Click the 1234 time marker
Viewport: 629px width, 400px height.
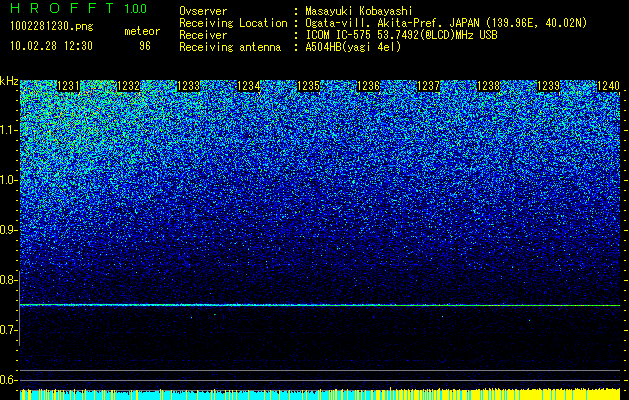[x=249, y=86]
